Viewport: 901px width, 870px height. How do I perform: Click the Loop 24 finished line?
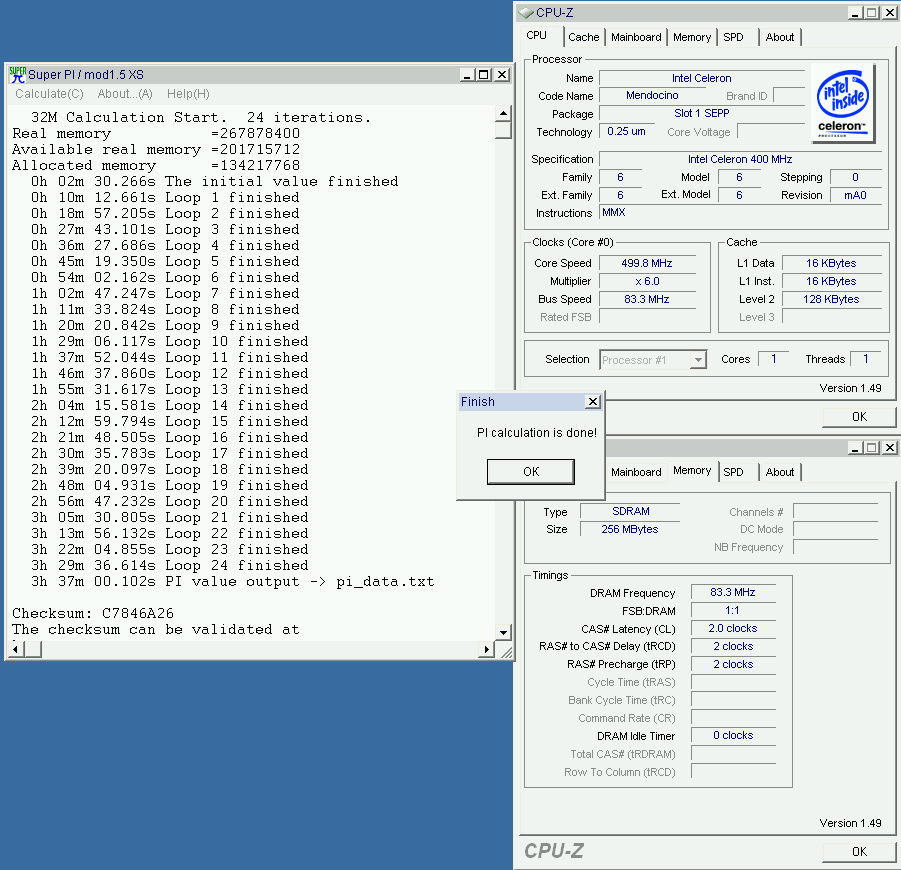click(170, 565)
